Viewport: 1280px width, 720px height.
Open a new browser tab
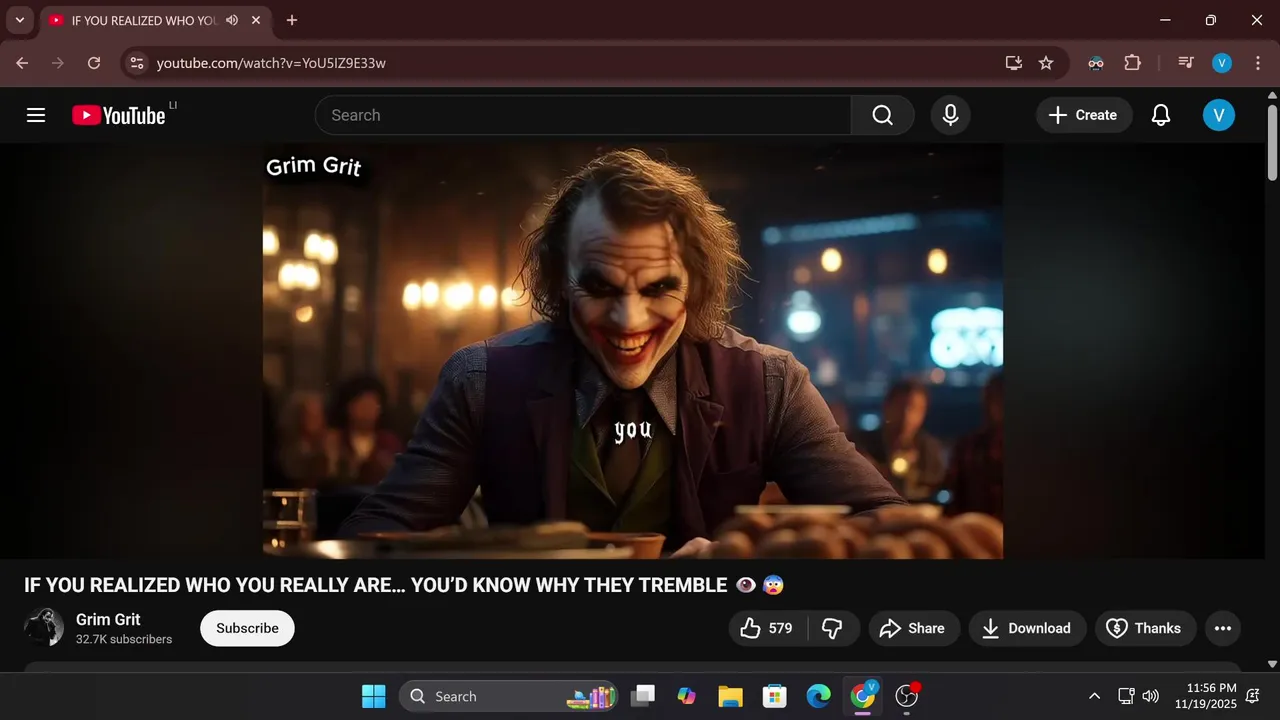[291, 20]
